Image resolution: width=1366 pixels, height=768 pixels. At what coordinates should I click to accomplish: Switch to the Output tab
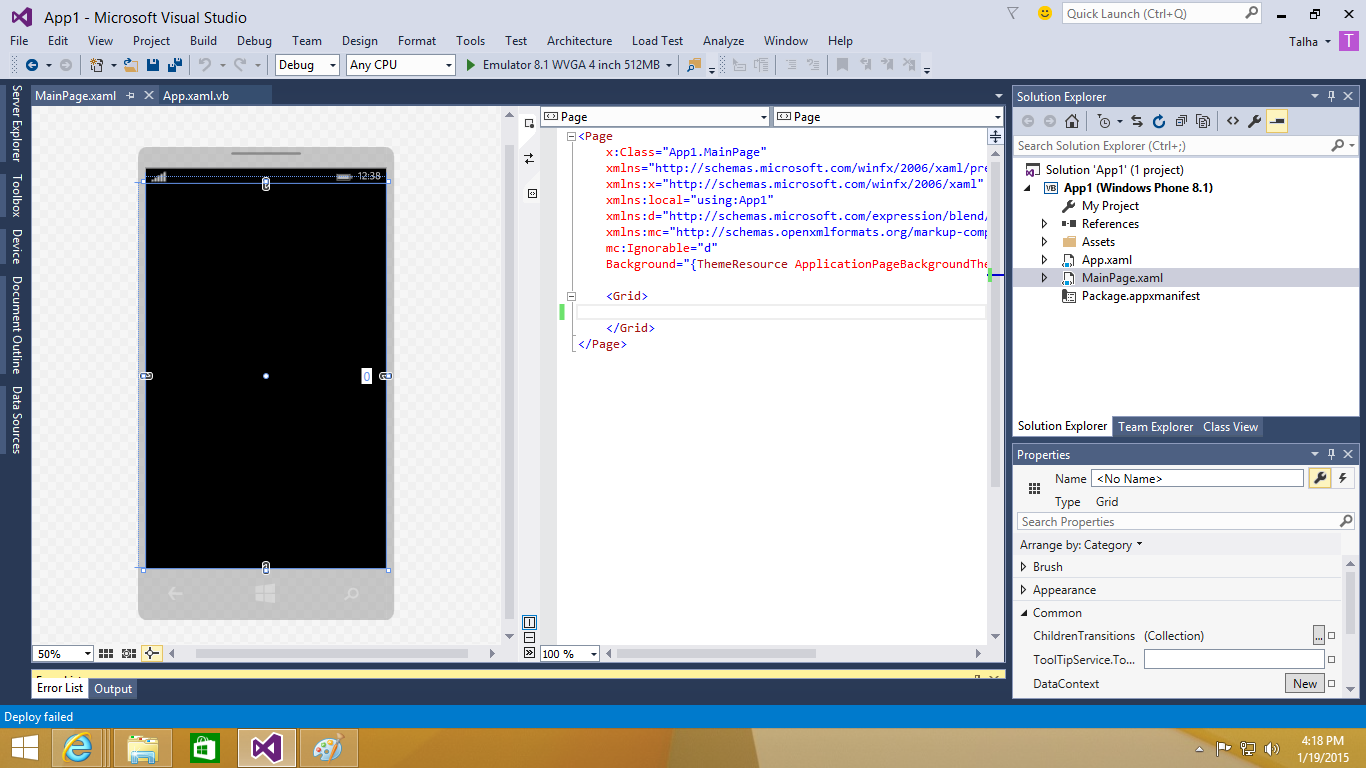113,689
